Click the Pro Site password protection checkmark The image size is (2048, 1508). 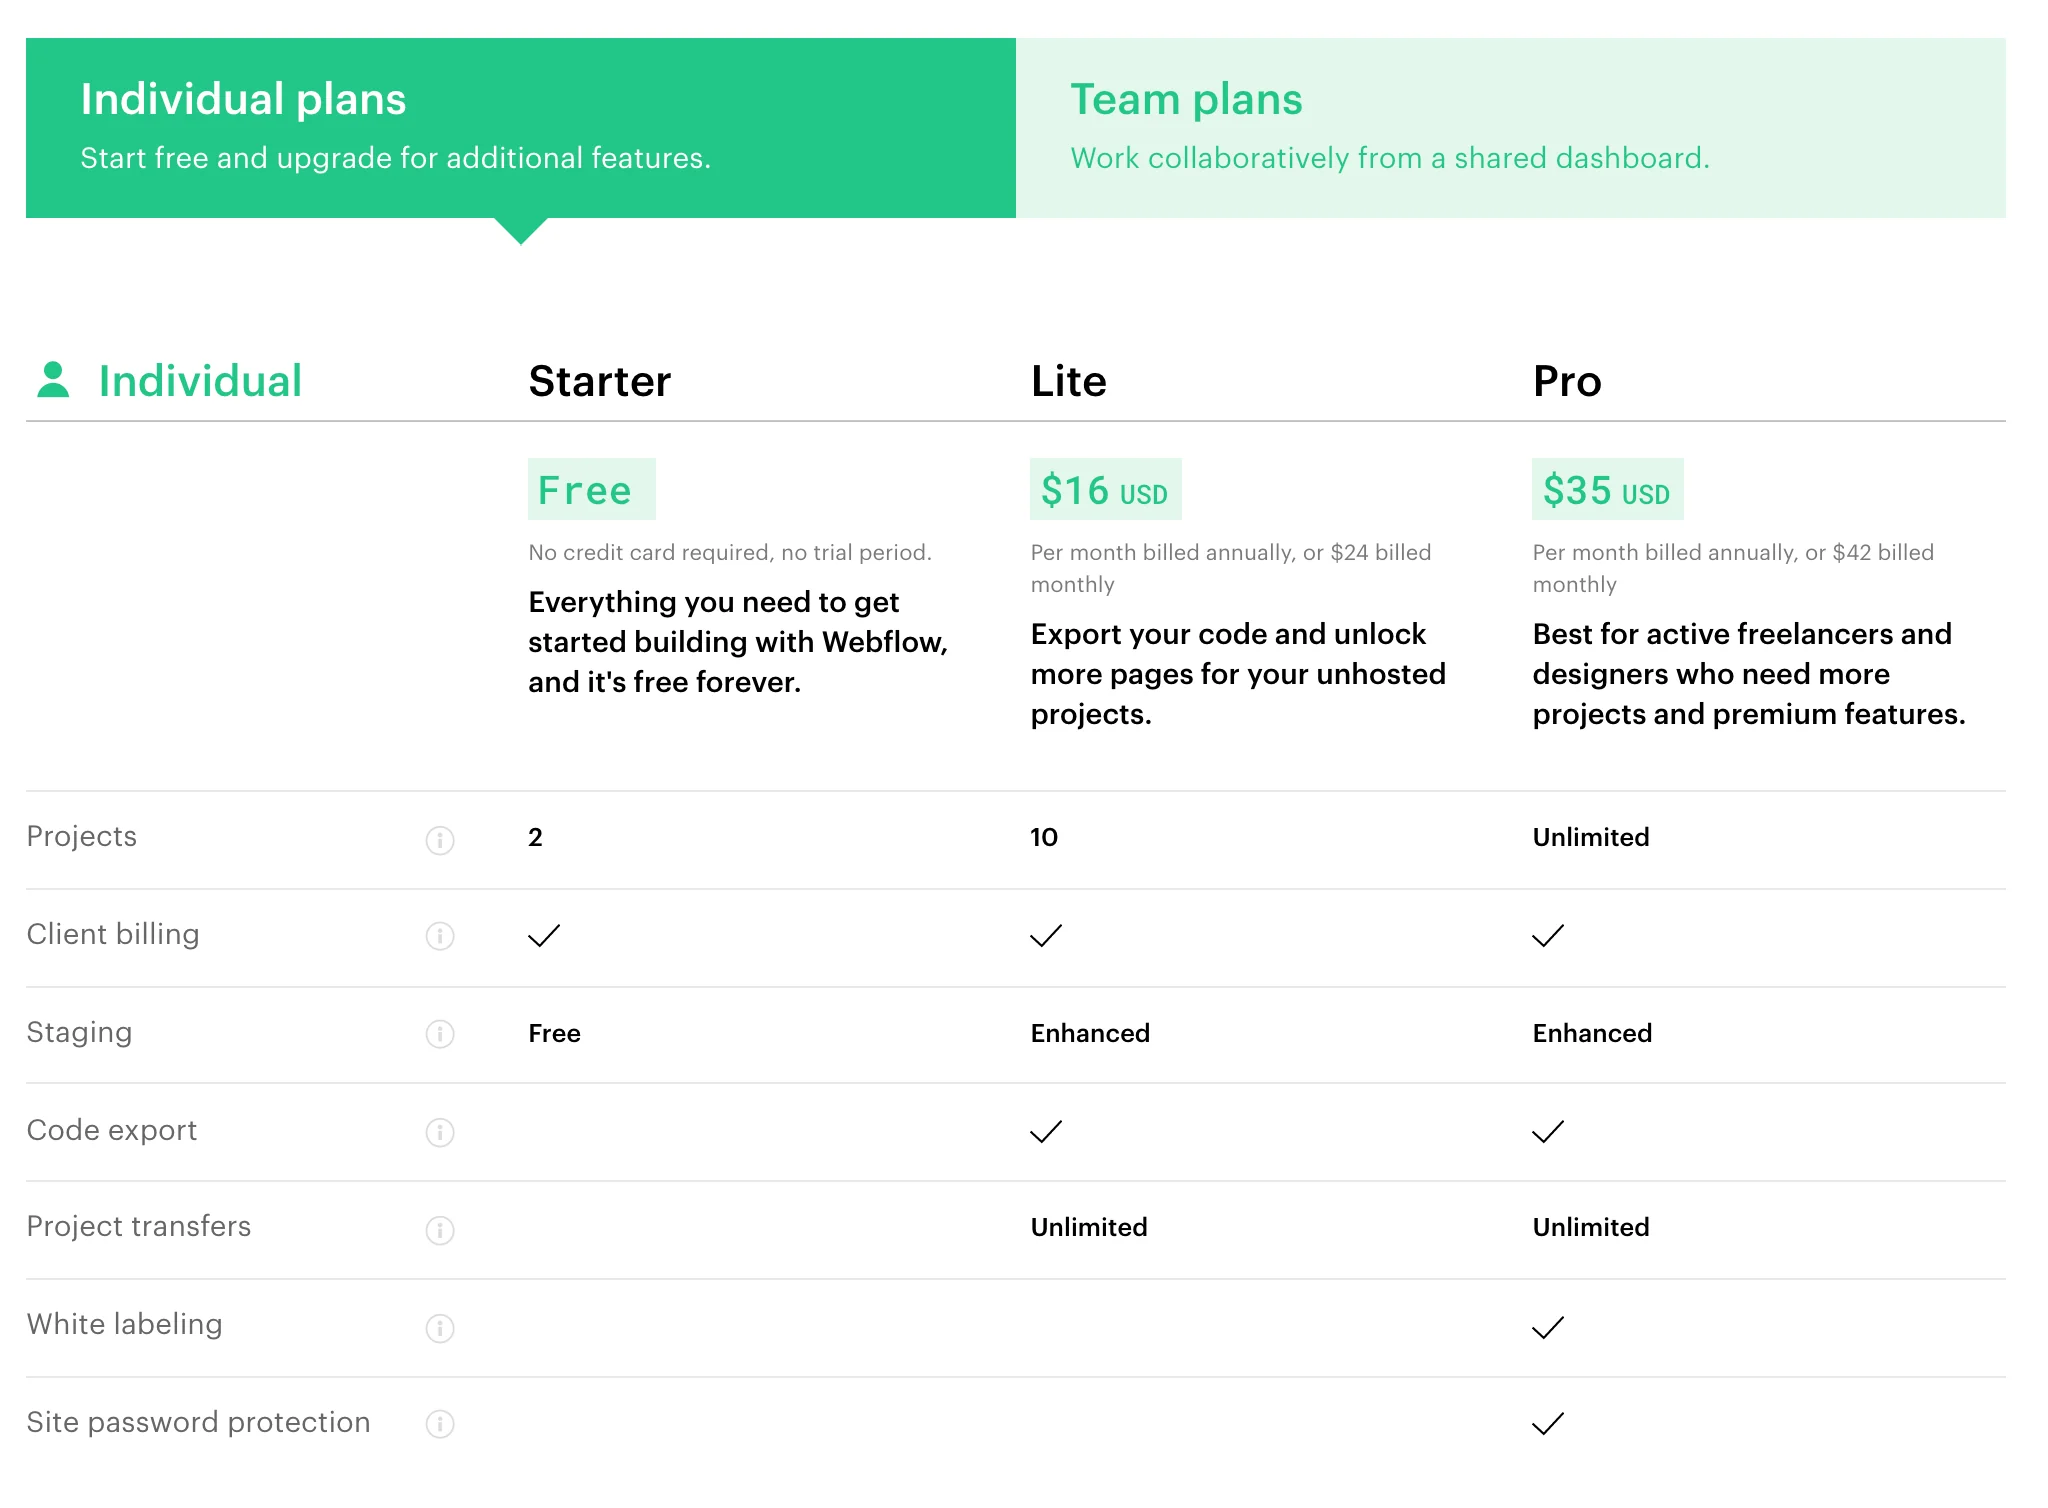(x=1548, y=1424)
